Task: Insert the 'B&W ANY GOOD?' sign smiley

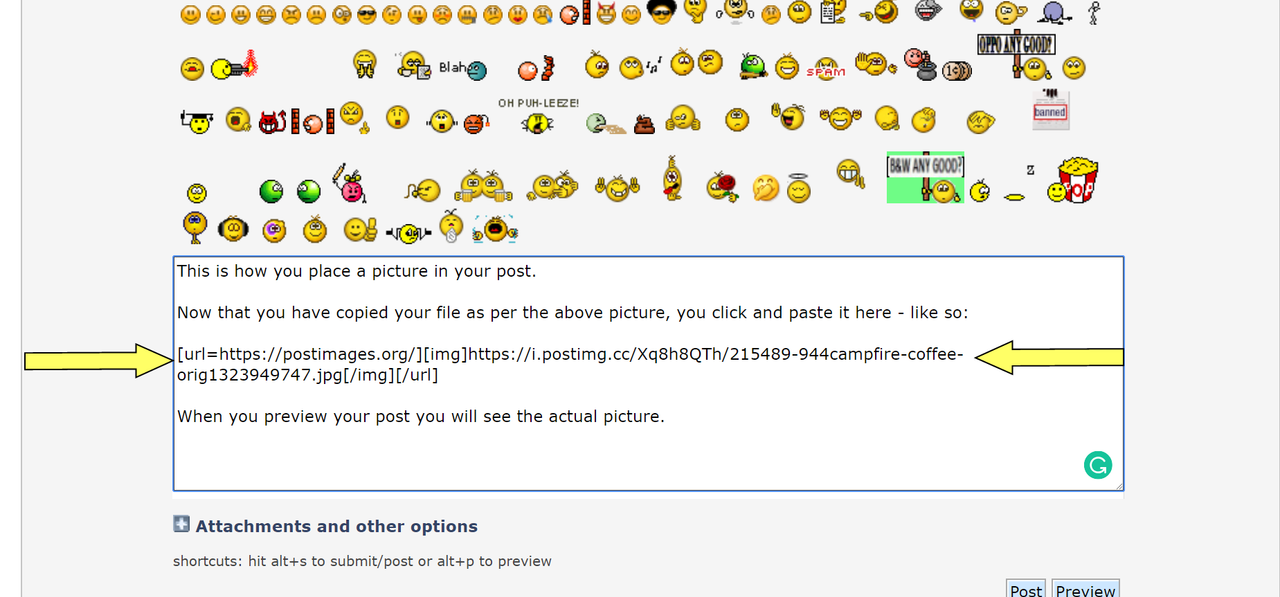Action: 925,178
